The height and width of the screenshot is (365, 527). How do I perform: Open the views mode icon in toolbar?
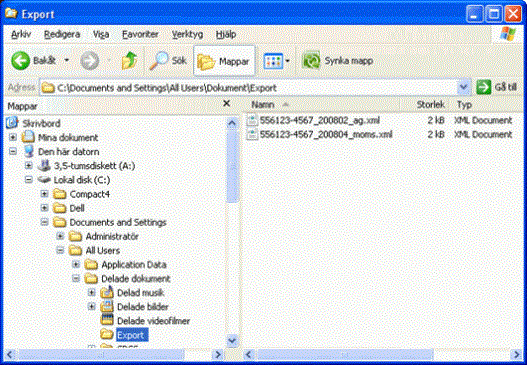click(273, 61)
